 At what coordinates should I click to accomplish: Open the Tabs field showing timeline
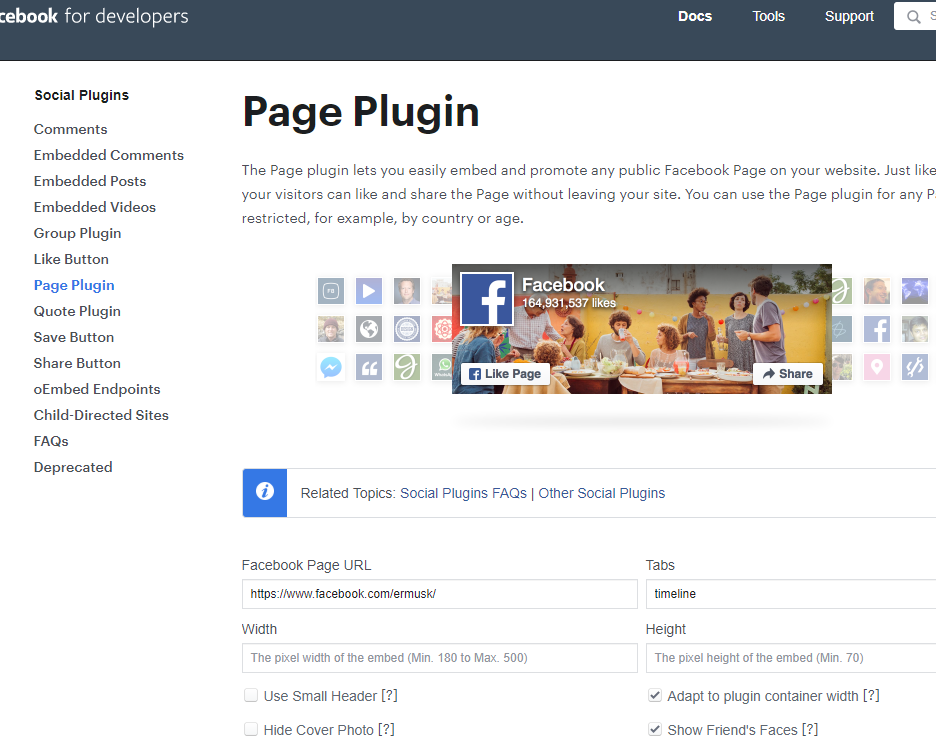(x=790, y=593)
